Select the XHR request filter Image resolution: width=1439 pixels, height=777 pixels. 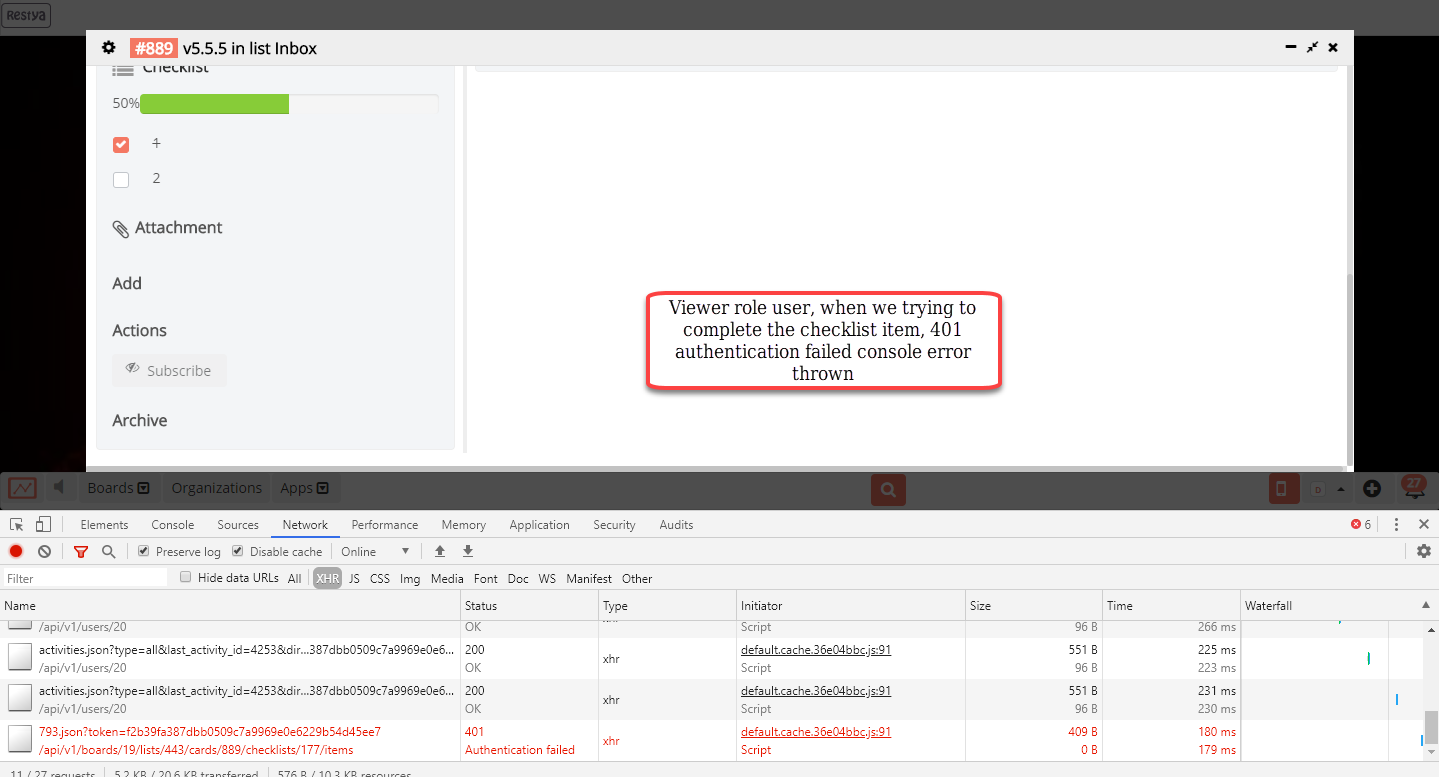pos(326,578)
